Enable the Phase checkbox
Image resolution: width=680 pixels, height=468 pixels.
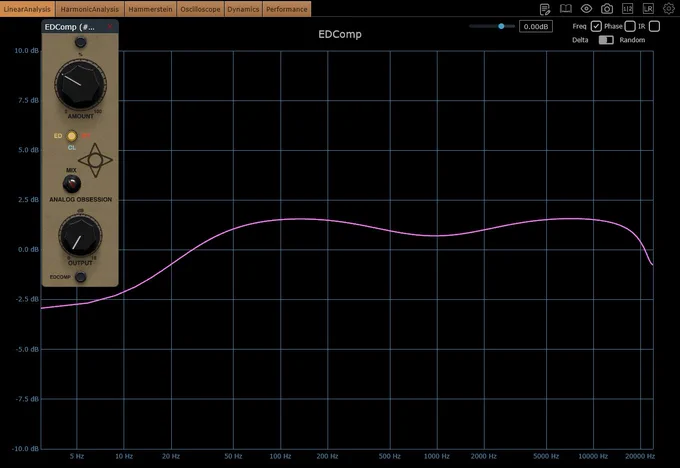pos(630,26)
